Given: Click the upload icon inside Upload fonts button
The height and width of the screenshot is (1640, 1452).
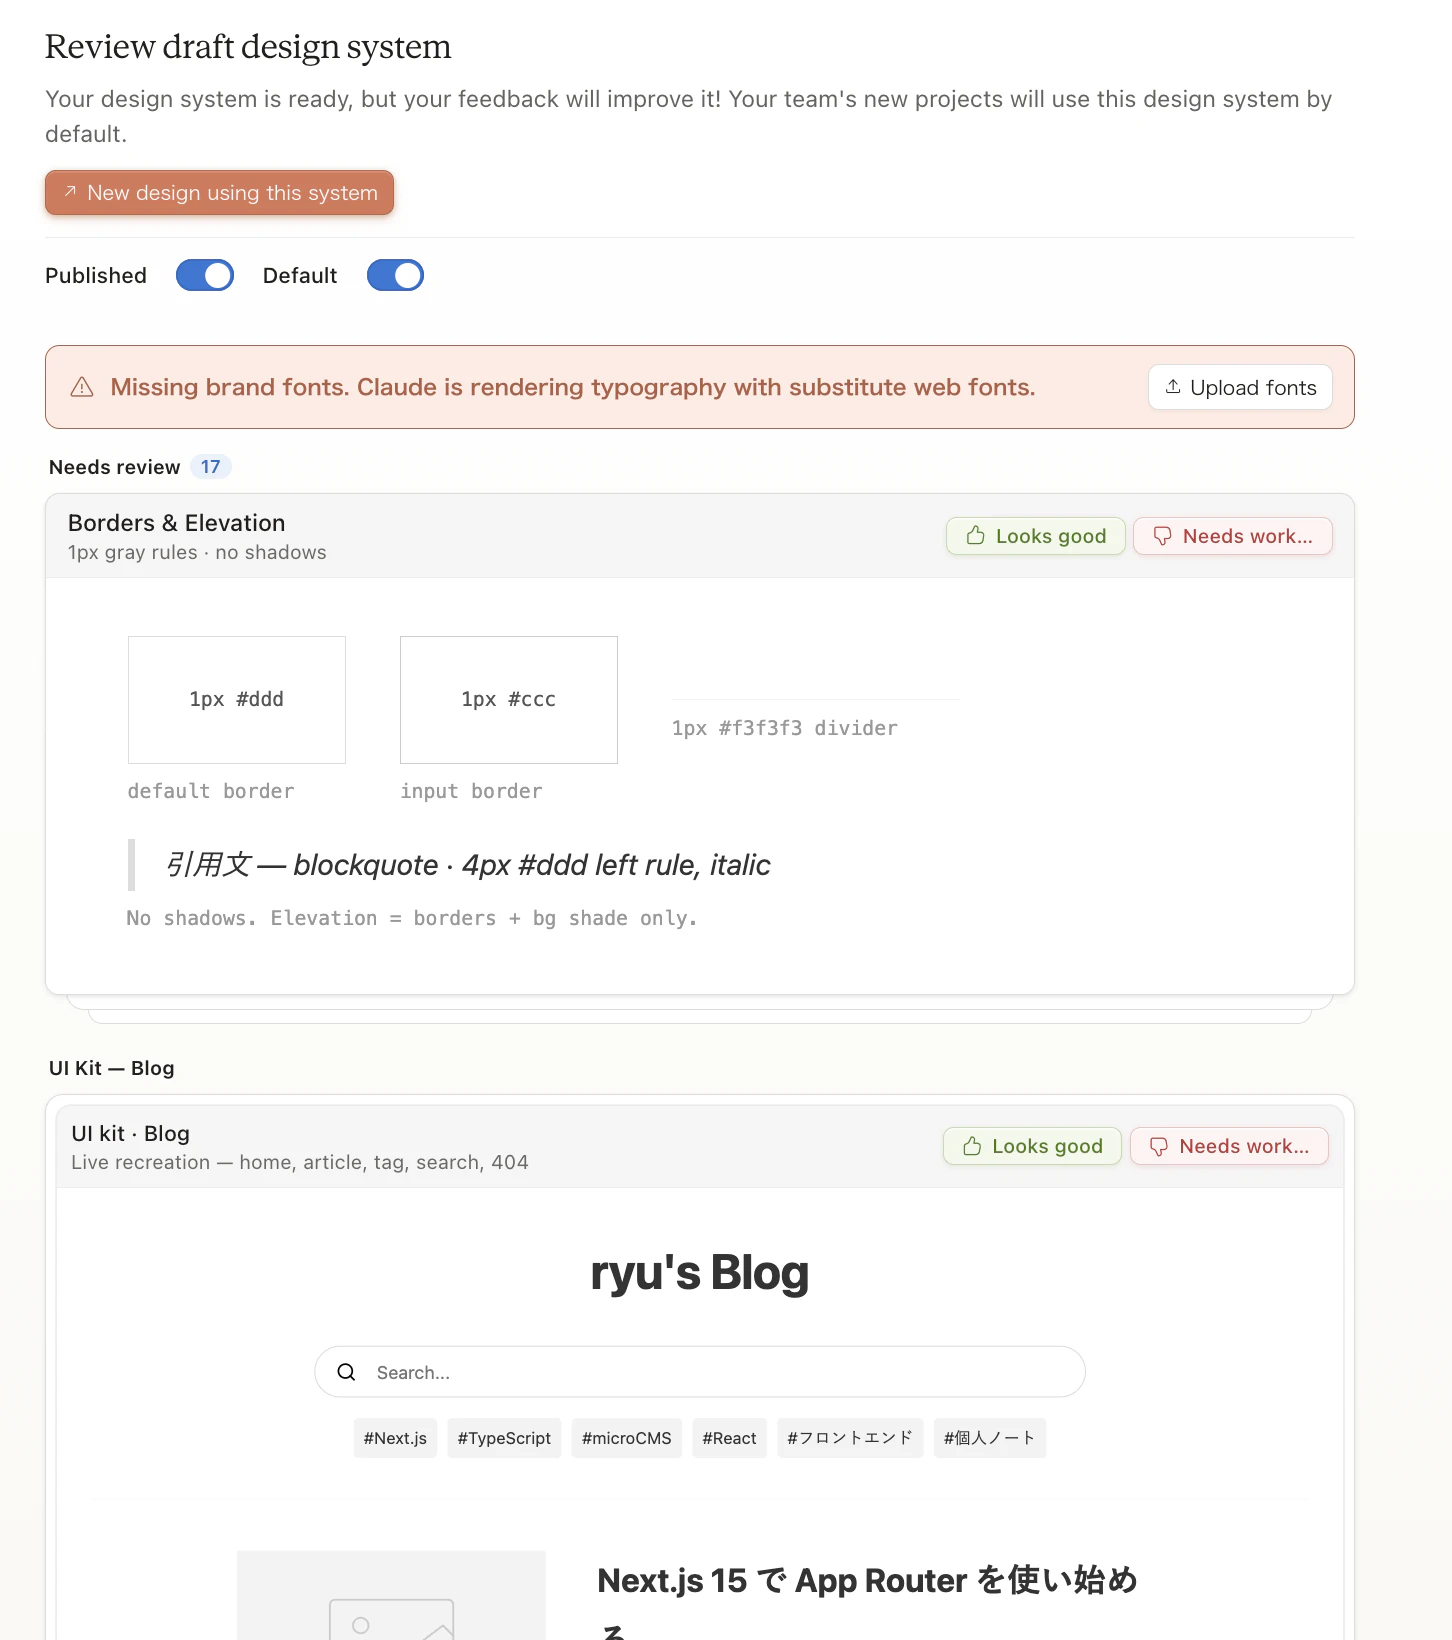Looking at the screenshot, I should [1173, 387].
